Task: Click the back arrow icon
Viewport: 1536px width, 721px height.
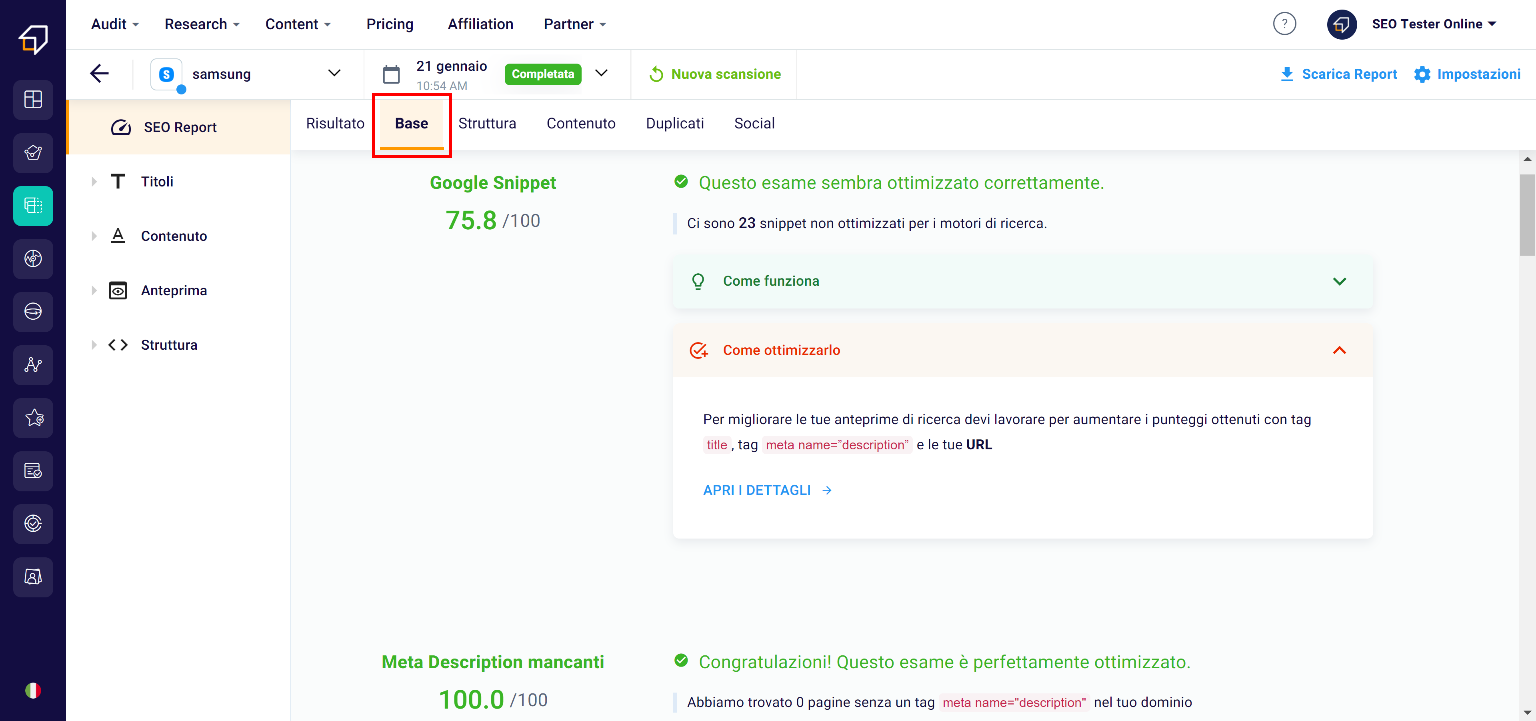Action: pyautogui.click(x=99, y=74)
